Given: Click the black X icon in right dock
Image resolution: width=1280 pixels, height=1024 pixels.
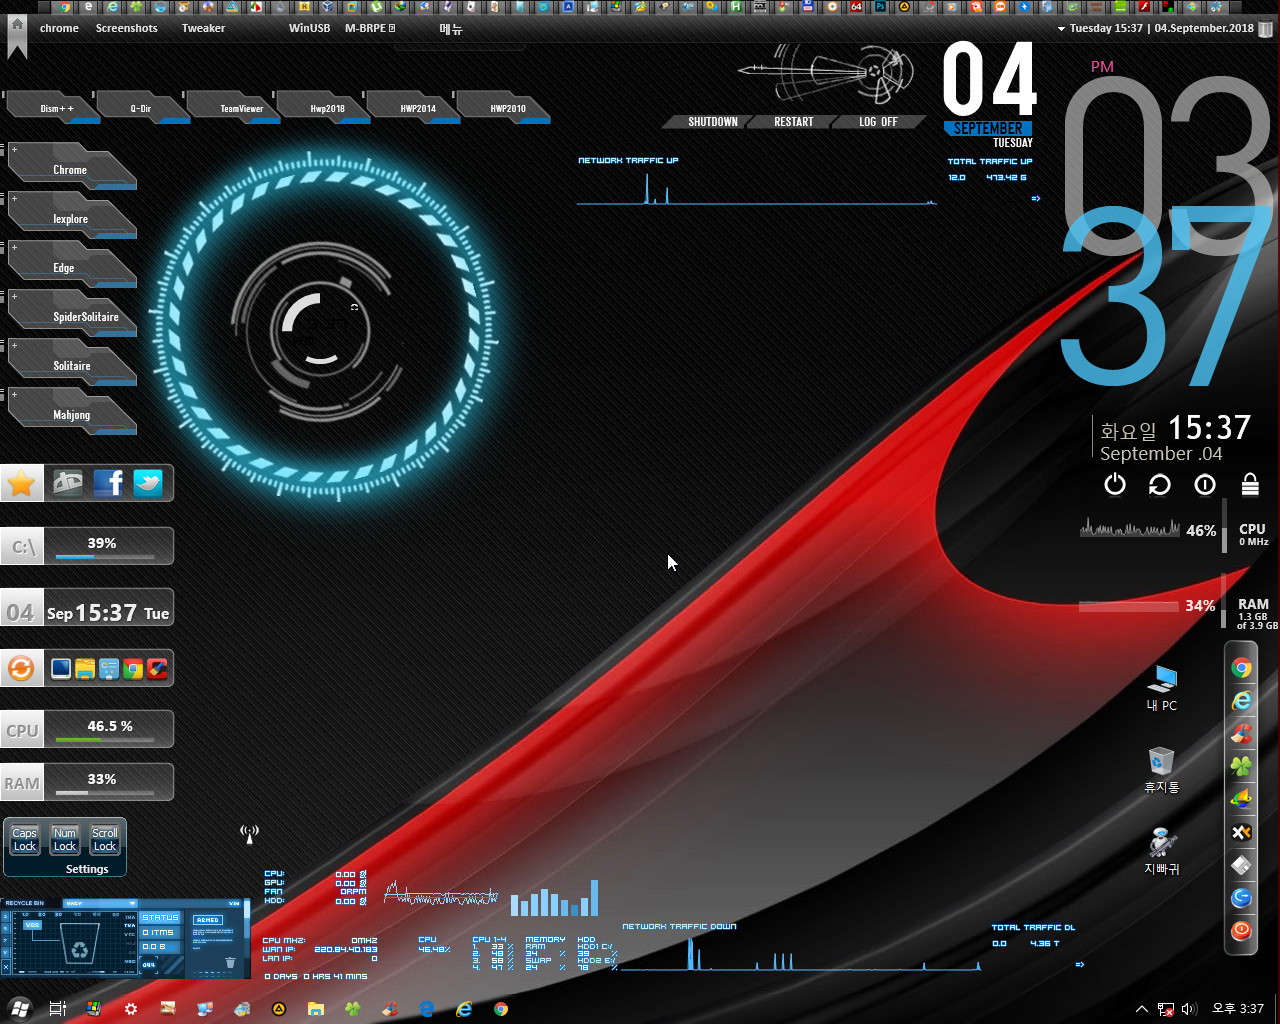Looking at the screenshot, I should (x=1241, y=832).
